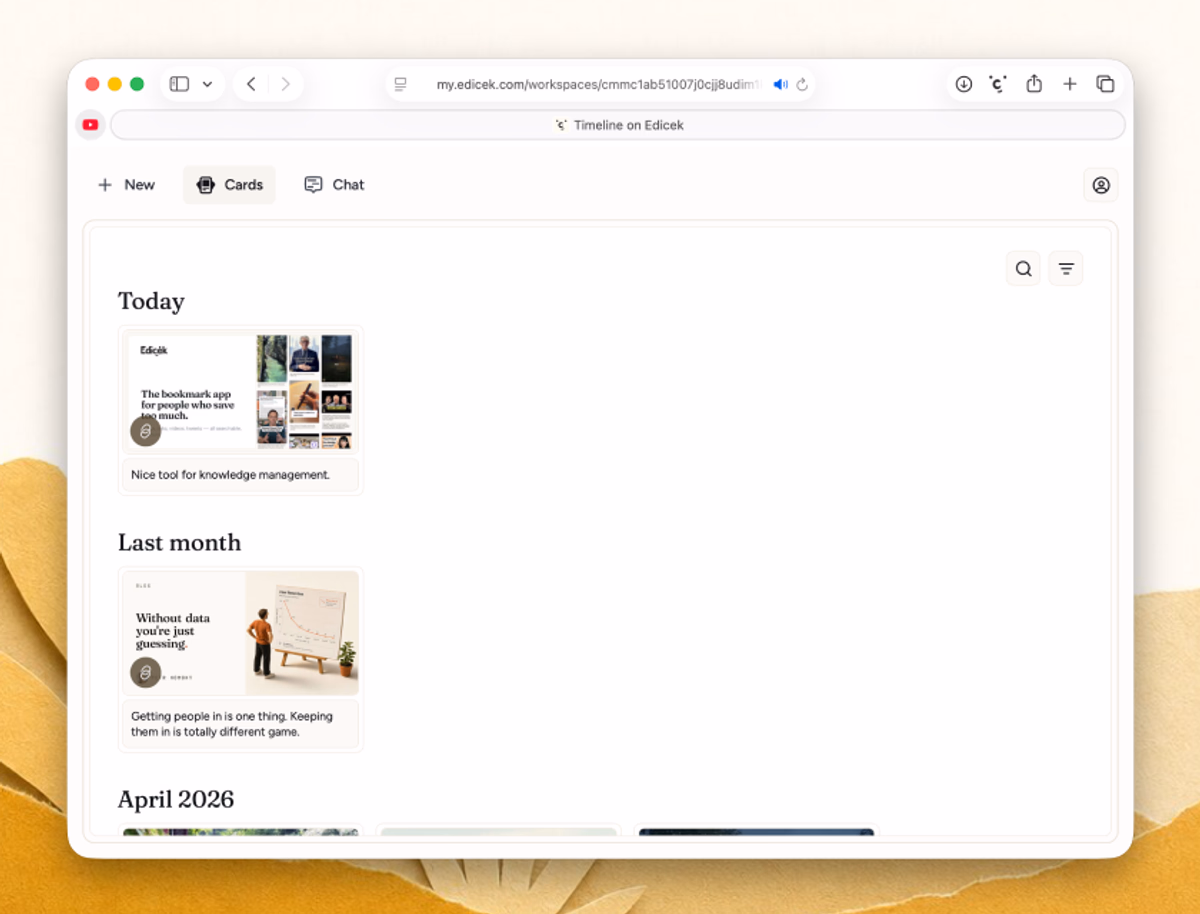
Task: Open the Share menu
Action: click(x=1034, y=84)
